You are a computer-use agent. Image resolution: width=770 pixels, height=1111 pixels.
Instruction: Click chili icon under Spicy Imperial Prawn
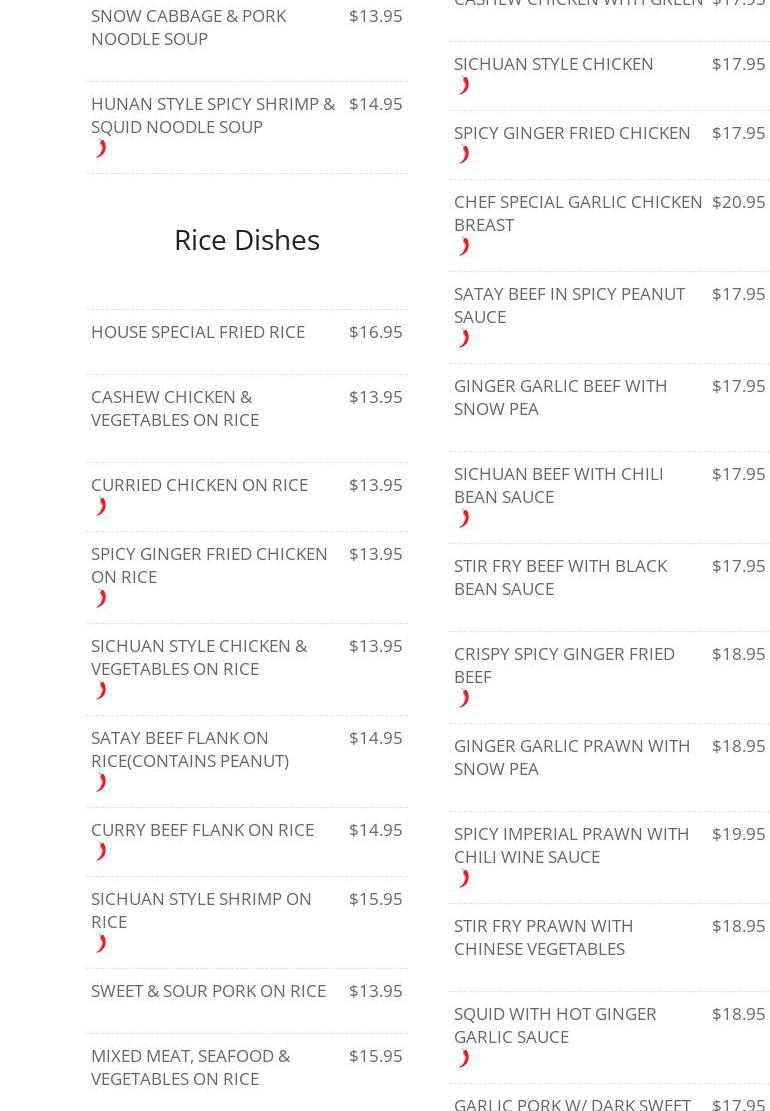(464, 879)
